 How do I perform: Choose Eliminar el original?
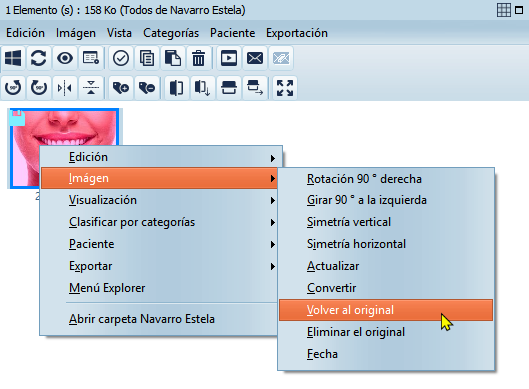386,332
